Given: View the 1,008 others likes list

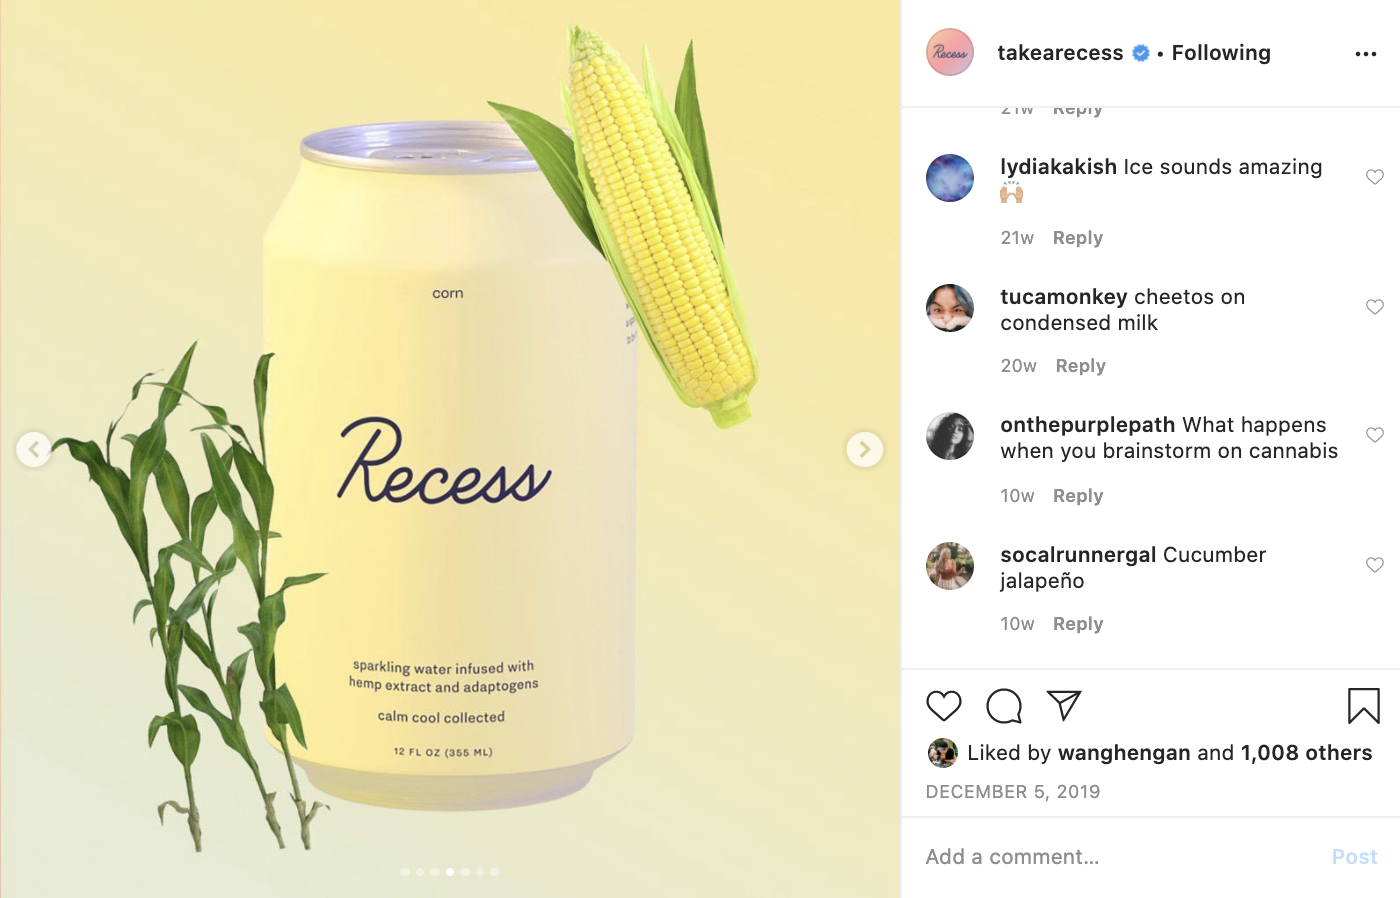Looking at the screenshot, I should pyautogui.click(x=1306, y=753).
